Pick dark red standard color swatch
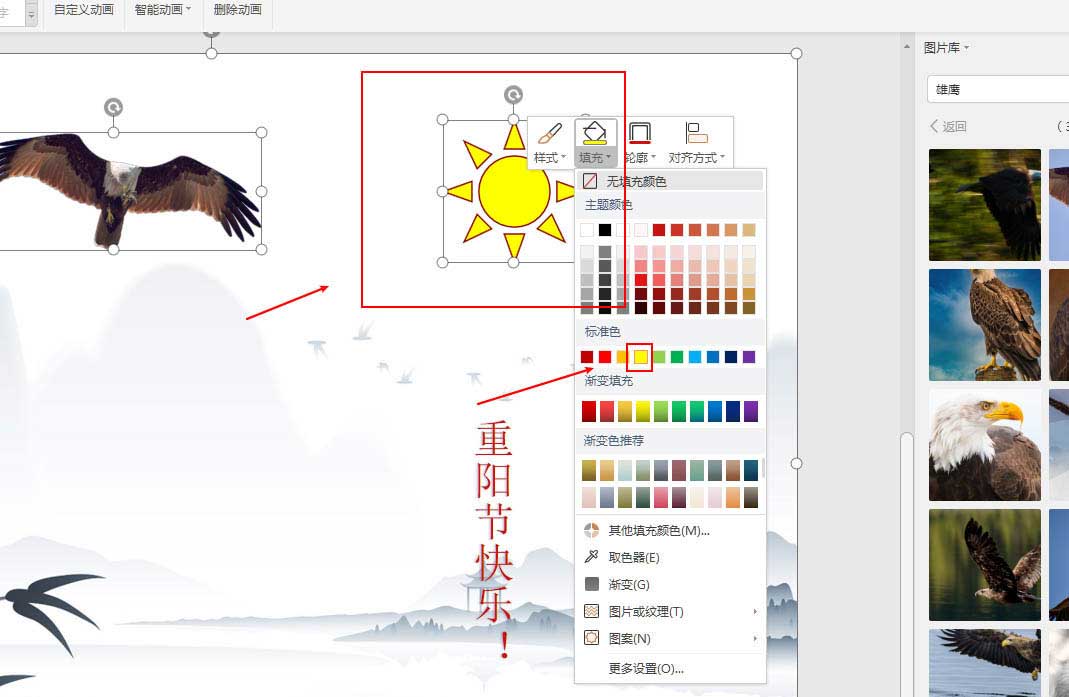The width and height of the screenshot is (1069, 697). [587, 357]
